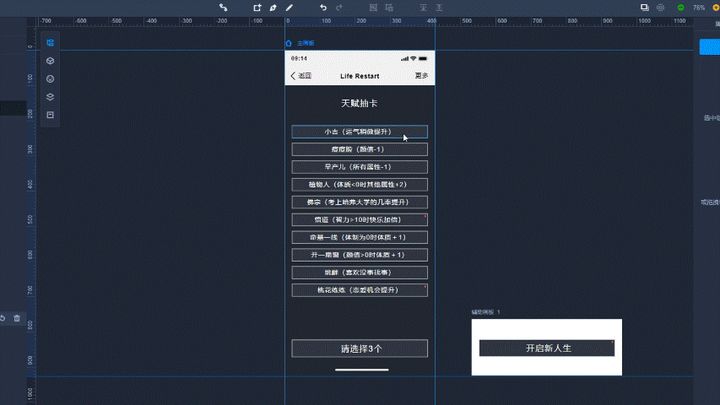Click the restore arrow icon at far left

tap(3, 318)
